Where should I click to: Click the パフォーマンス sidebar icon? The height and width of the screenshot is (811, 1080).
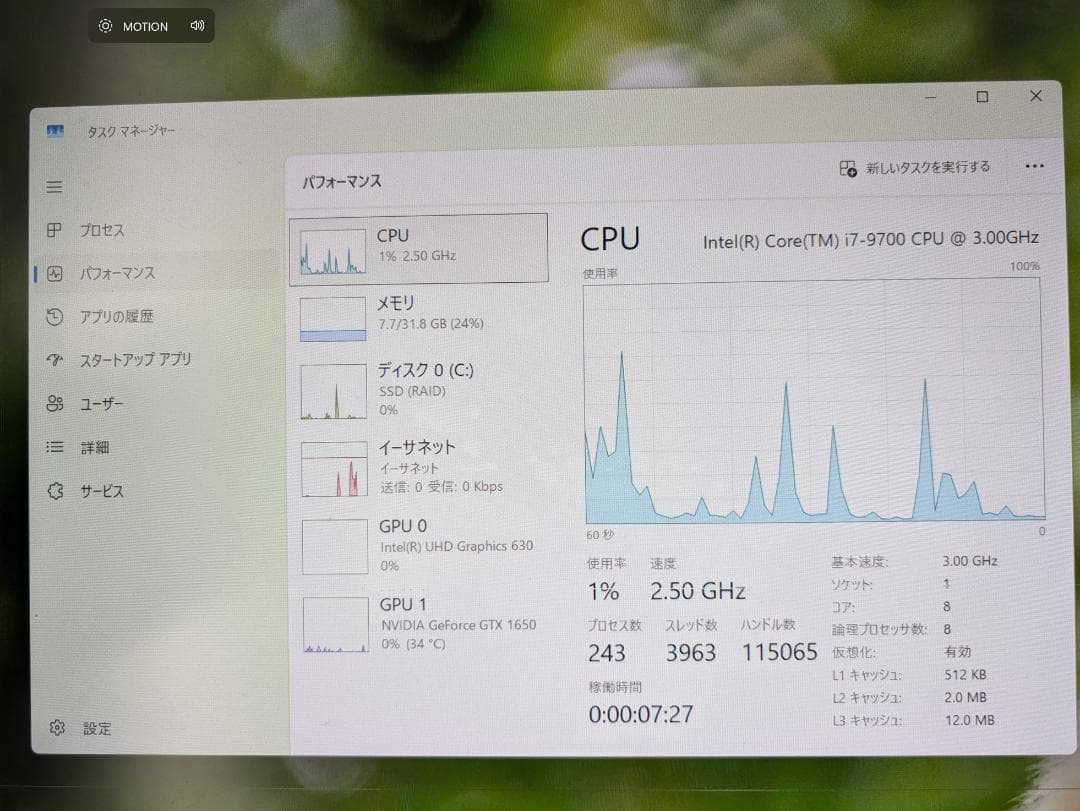coord(55,274)
